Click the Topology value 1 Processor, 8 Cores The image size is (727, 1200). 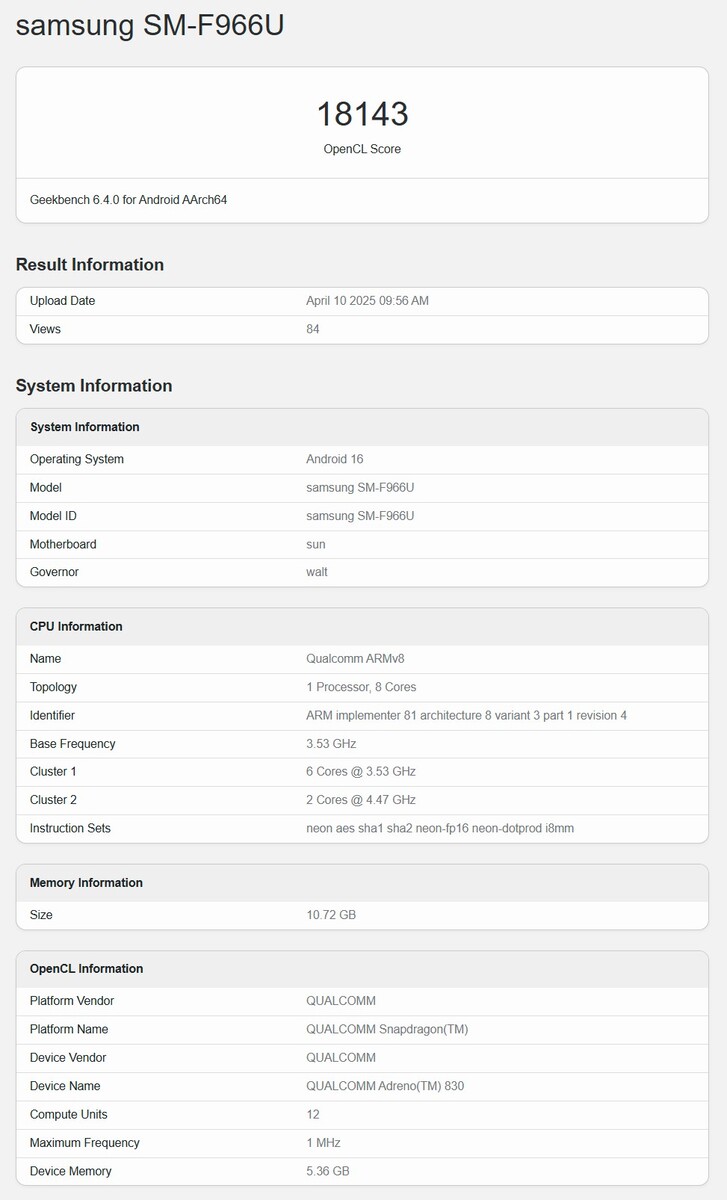point(361,687)
